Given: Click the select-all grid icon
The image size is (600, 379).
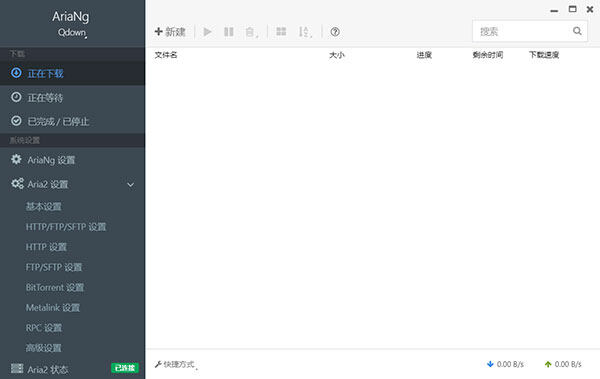Looking at the screenshot, I should tap(281, 31).
